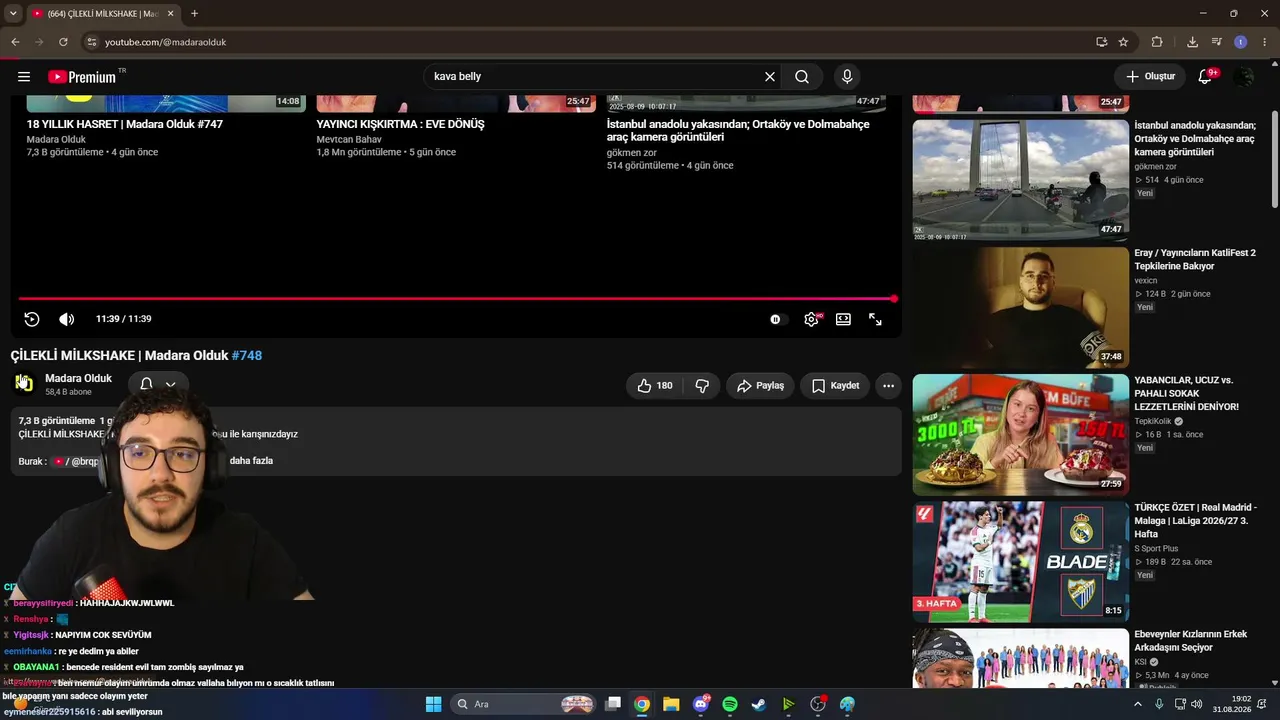Viewport: 1280px width, 720px height.
Task: Mute the video player volume
Action: pyautogui.click(x=67, y=319)
